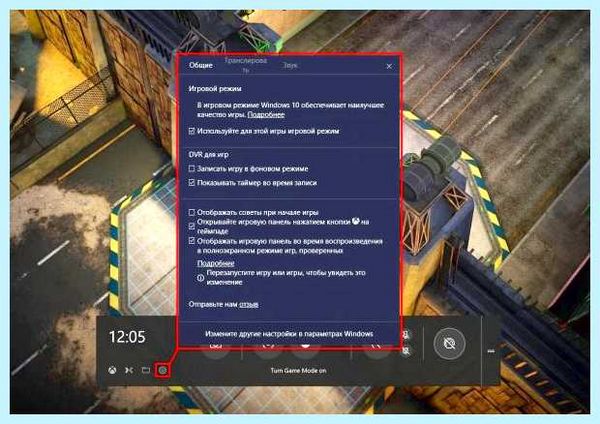Enable 'Отображать советы при начале игры' checkbox

point(192,212)
